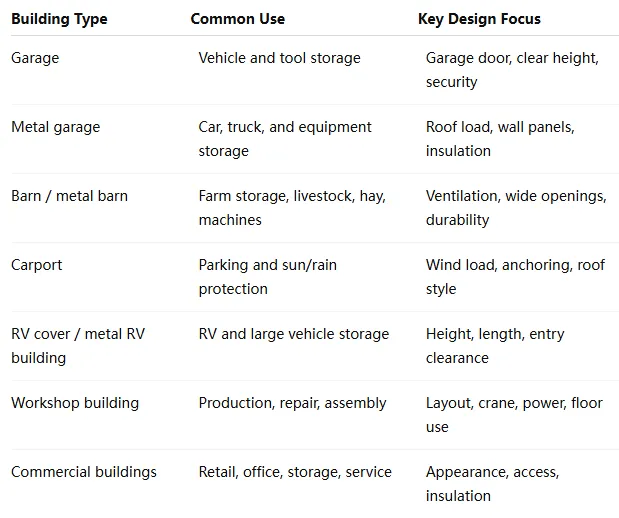Select the Metal garage cell
The width and height of the screenshot is (619, 518).
(x=56, y=127)
